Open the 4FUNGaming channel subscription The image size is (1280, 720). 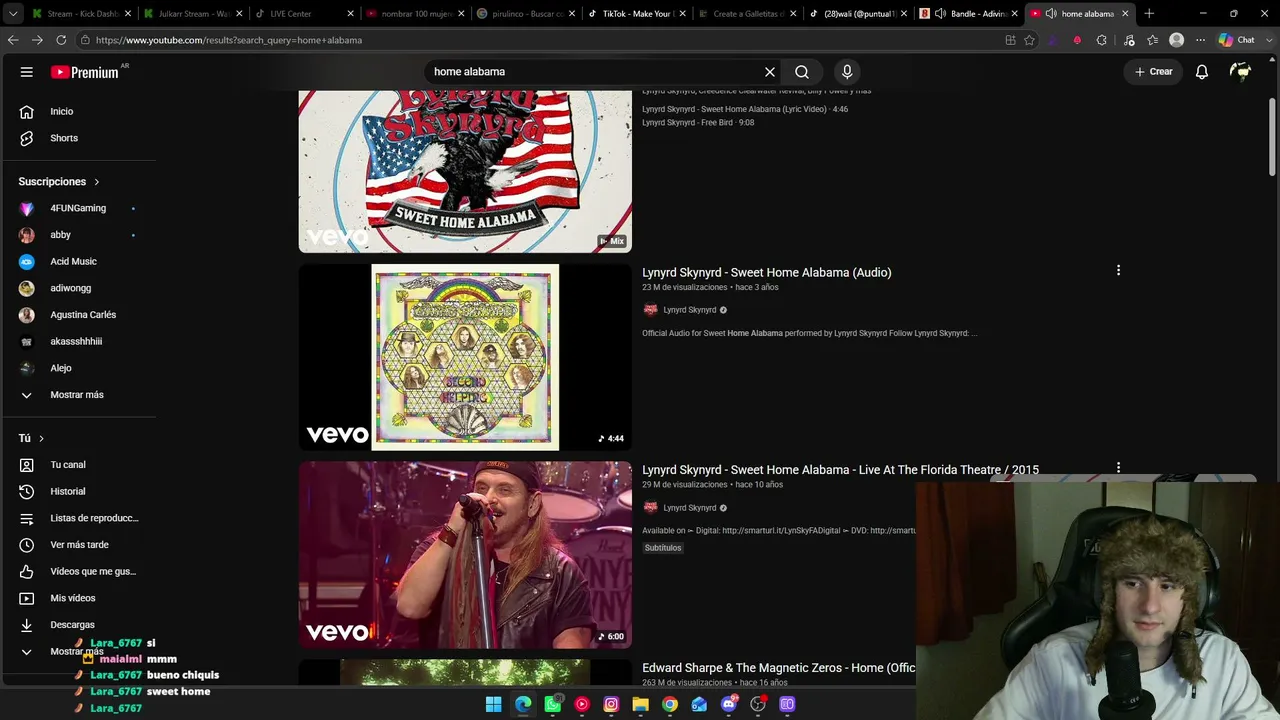[x=78, y=208]
